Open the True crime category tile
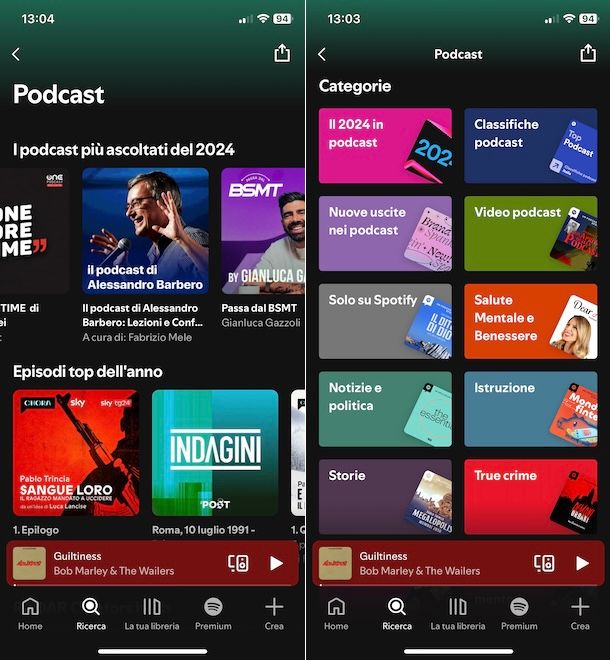Viewport: 610px width, 660px height. pos(531,497)
